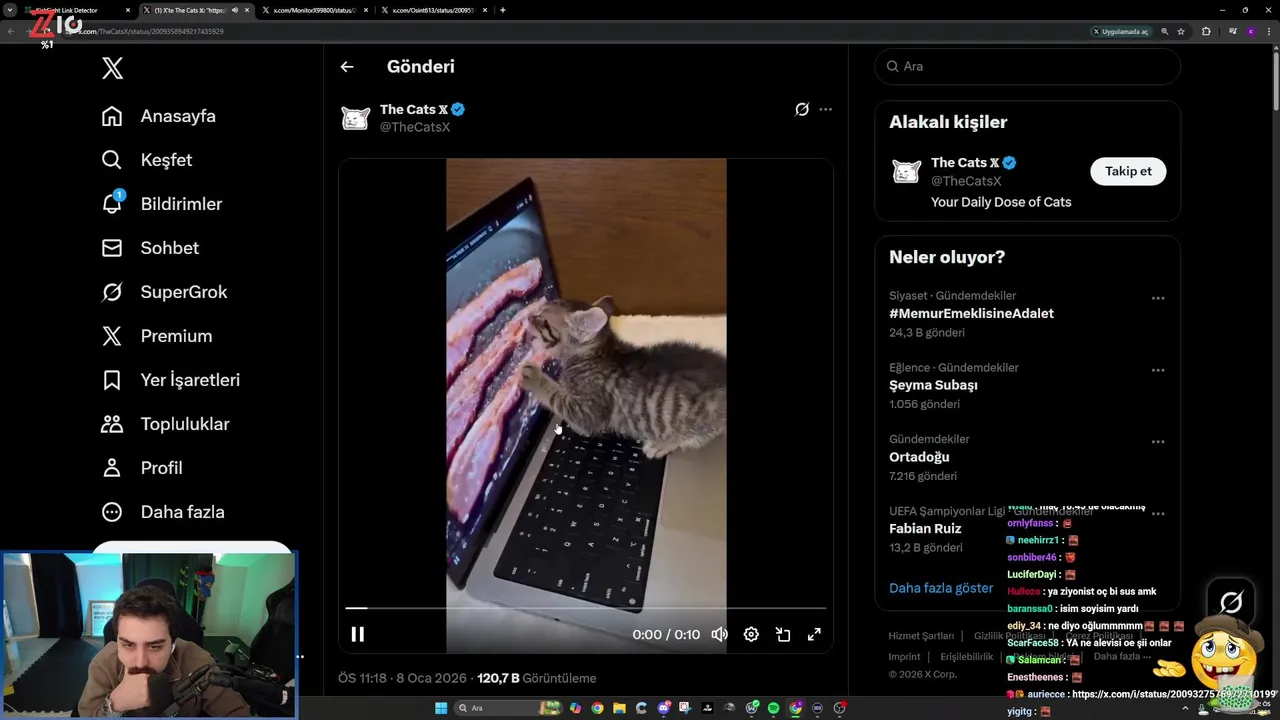Open Chrome from taskbar
This screenshot has width=1280, height=720.
click(x=597, y=708)
